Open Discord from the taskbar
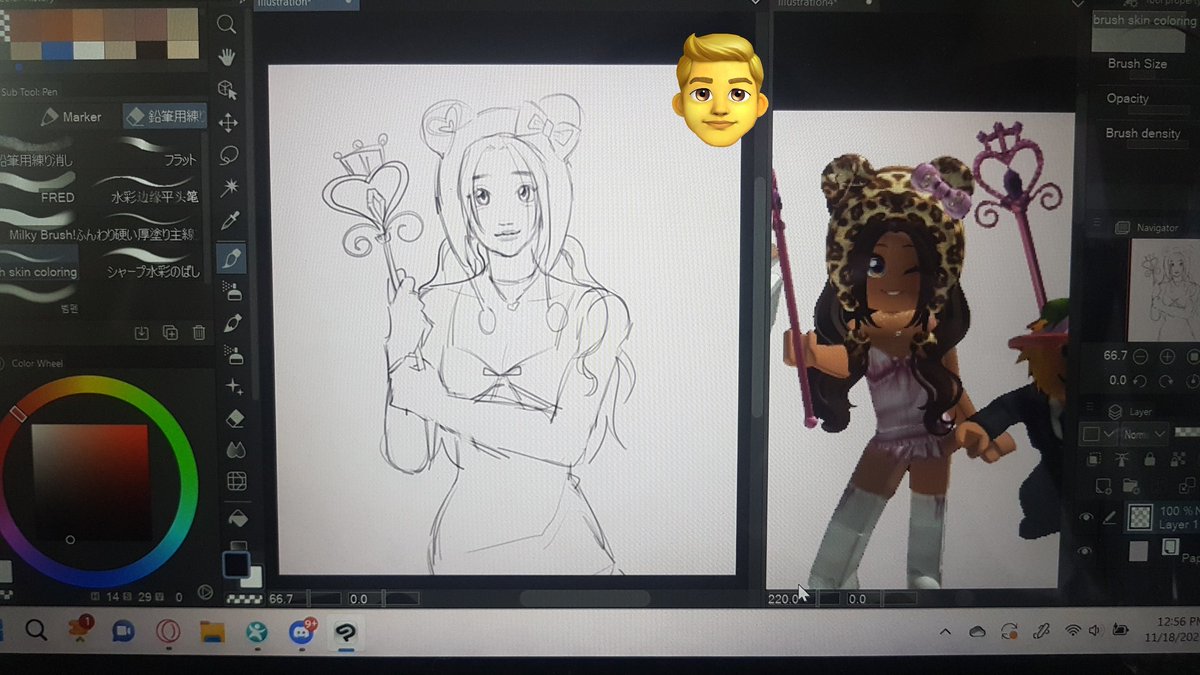The height and width of the screenshot is (675, 1200). tap(303, 632)
